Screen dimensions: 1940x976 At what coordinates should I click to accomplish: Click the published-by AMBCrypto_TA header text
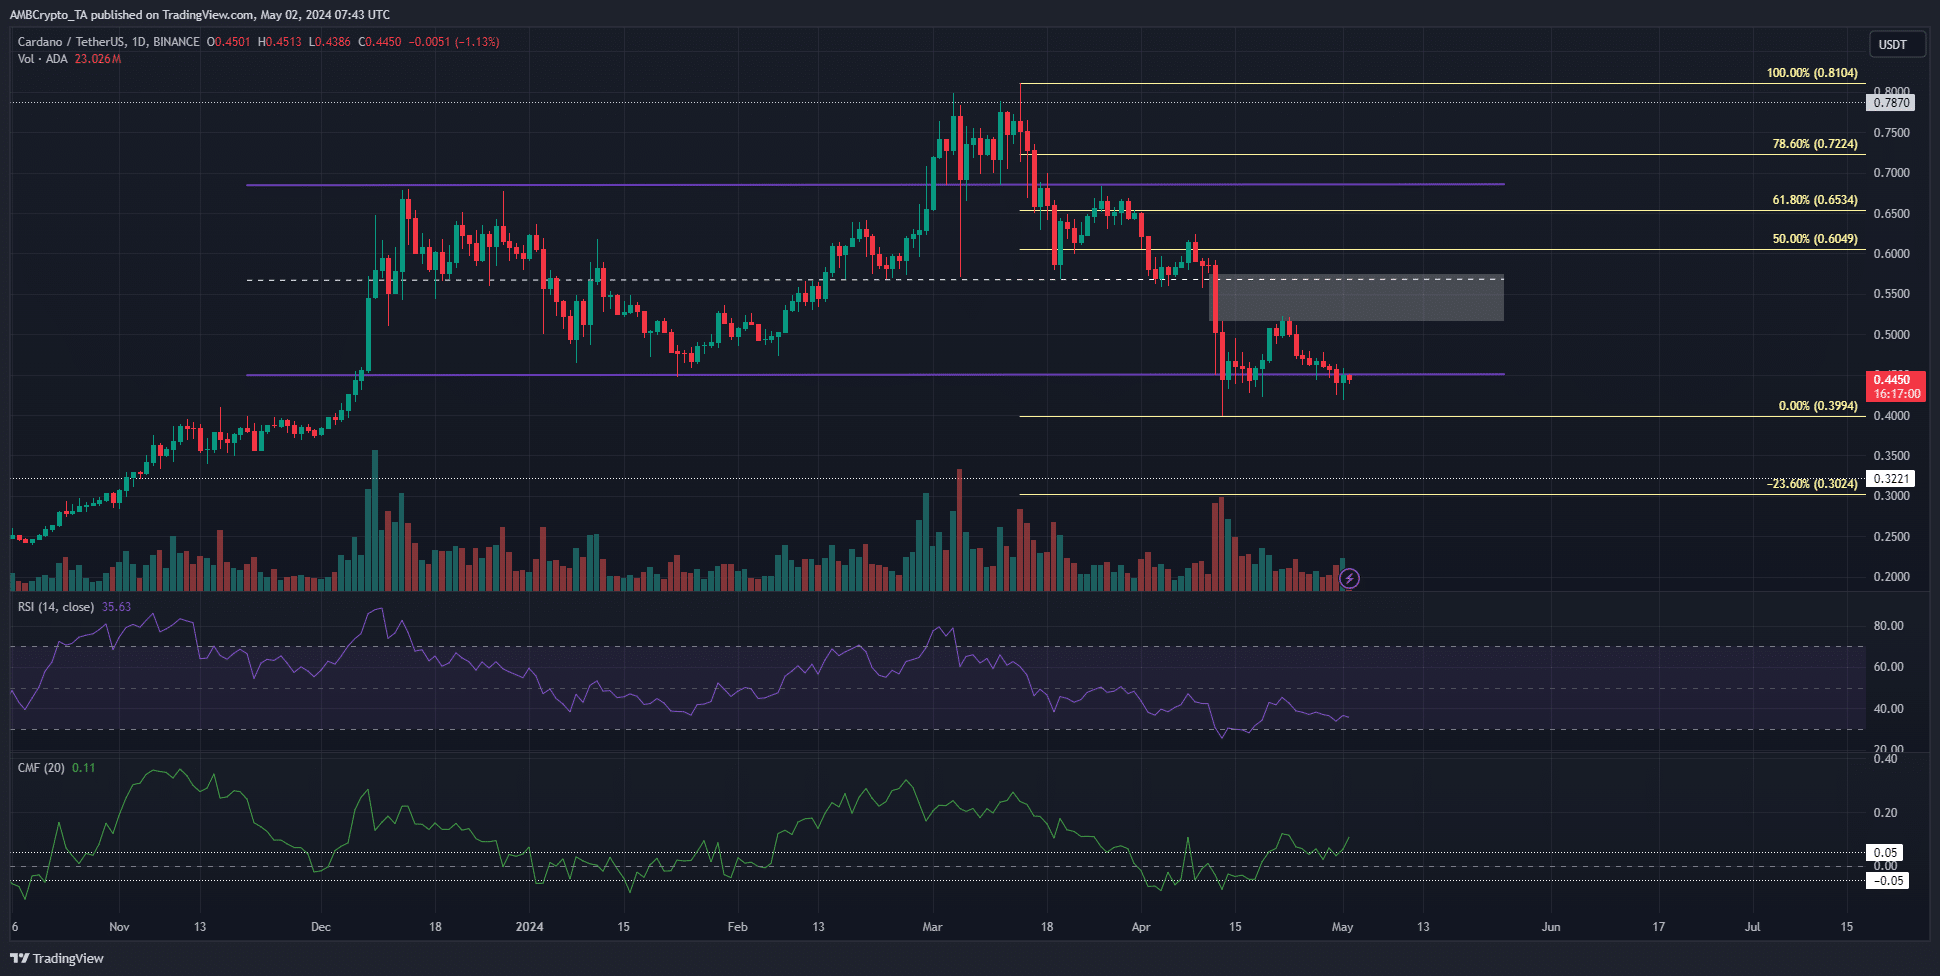click(x=199, y=15)
